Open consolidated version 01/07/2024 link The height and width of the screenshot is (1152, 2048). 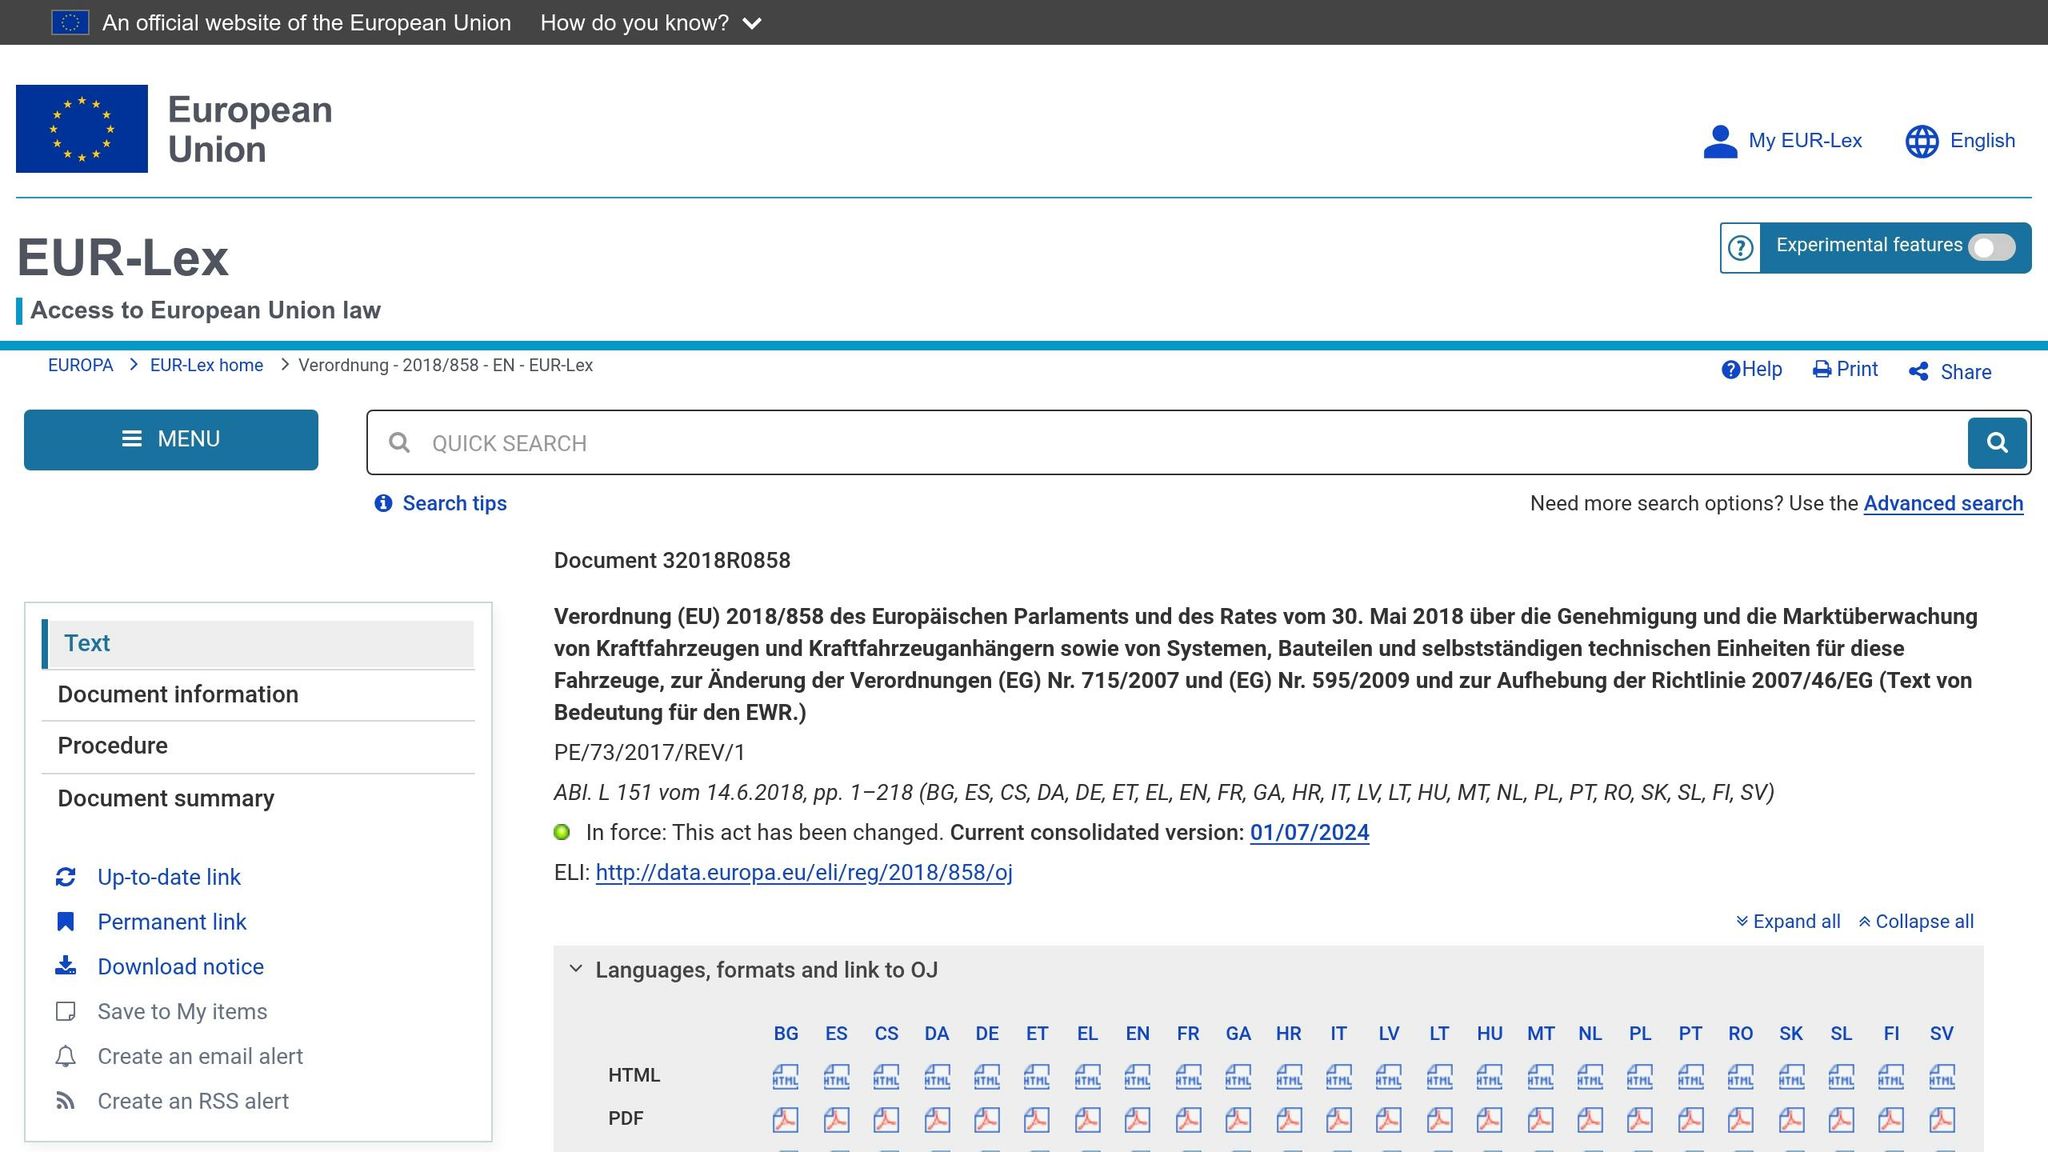click(1308, 832)
